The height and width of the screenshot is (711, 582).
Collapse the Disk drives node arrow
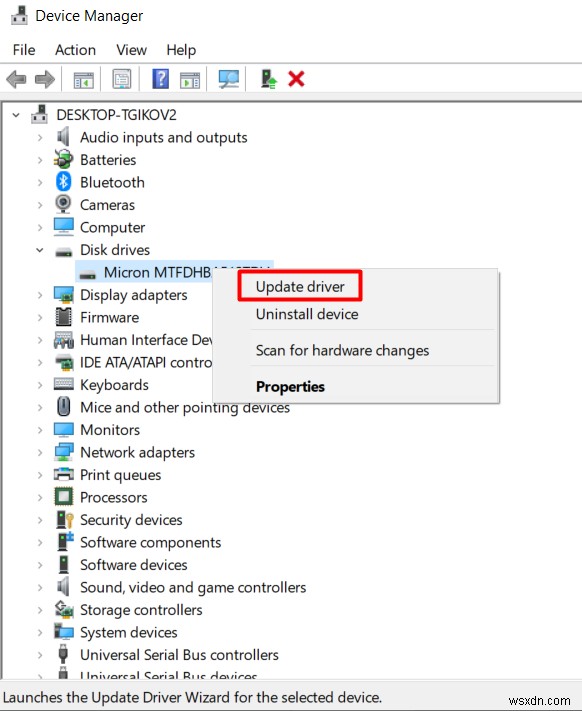point(40,250)
